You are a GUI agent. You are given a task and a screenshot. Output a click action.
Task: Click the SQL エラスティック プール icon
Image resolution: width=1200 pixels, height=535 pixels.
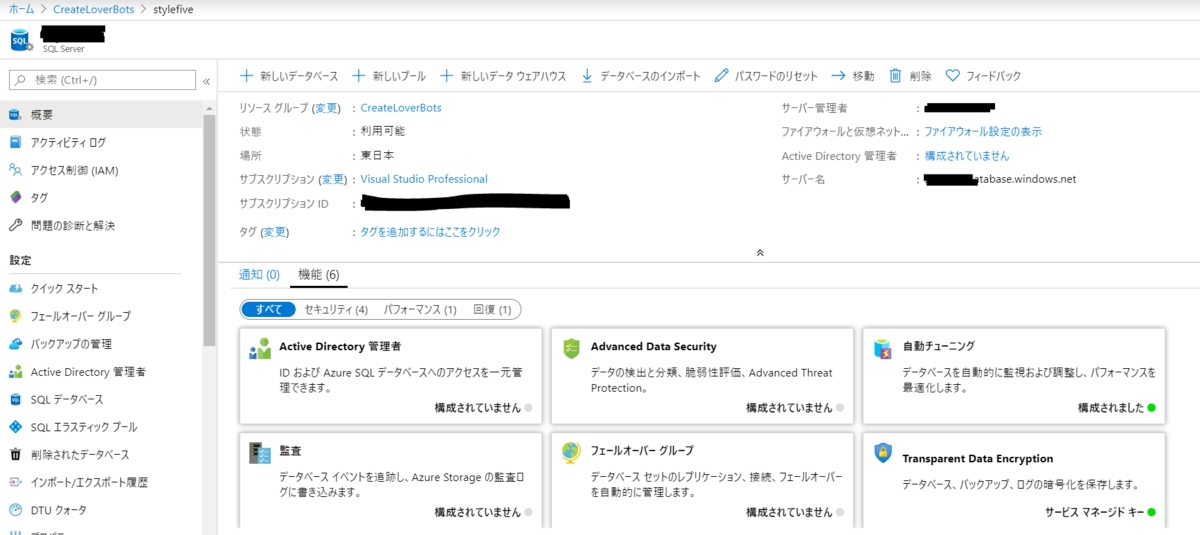(x=15, y=427)
